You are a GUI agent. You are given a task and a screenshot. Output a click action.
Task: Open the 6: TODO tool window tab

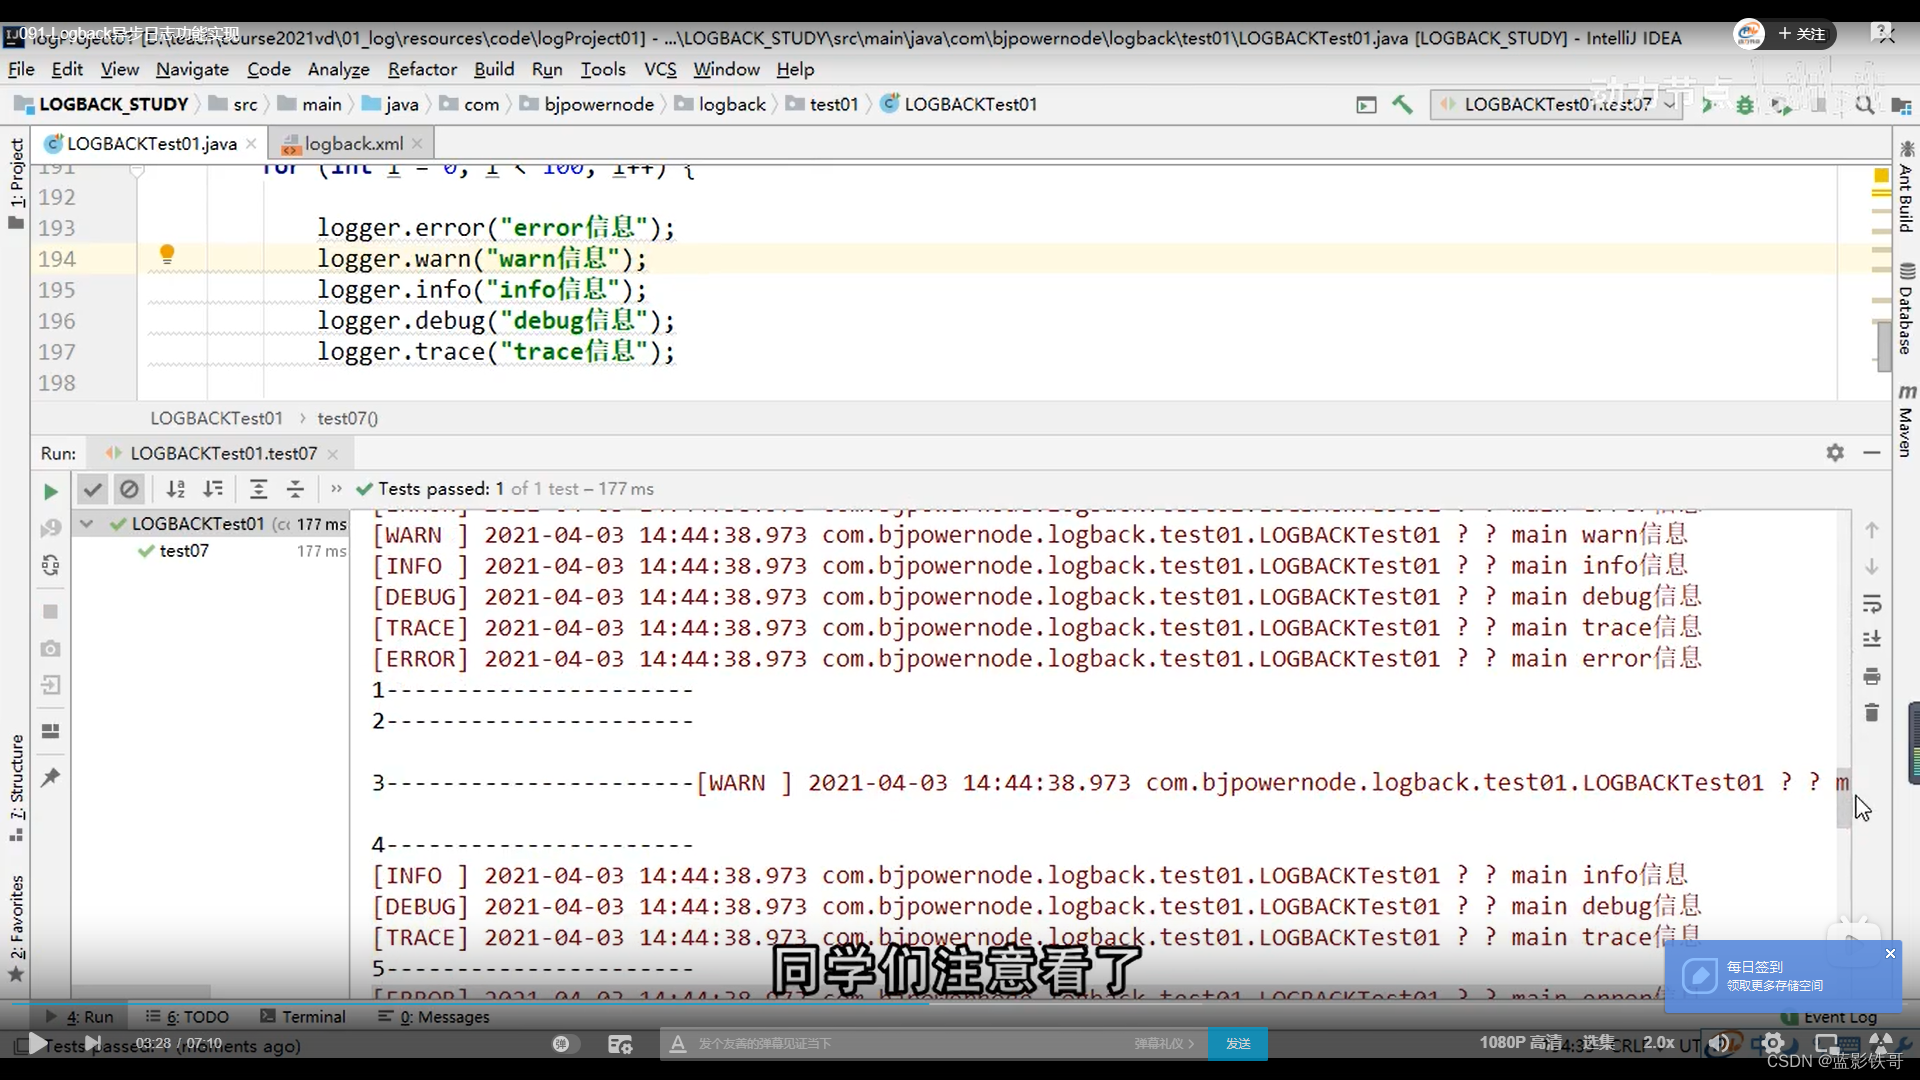tap(187, 1016)
